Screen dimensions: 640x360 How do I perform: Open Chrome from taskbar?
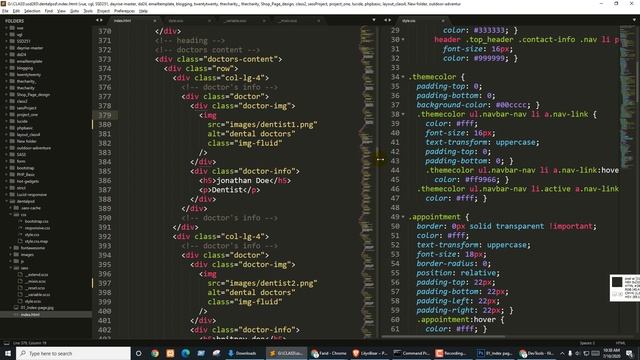point(155,353)
